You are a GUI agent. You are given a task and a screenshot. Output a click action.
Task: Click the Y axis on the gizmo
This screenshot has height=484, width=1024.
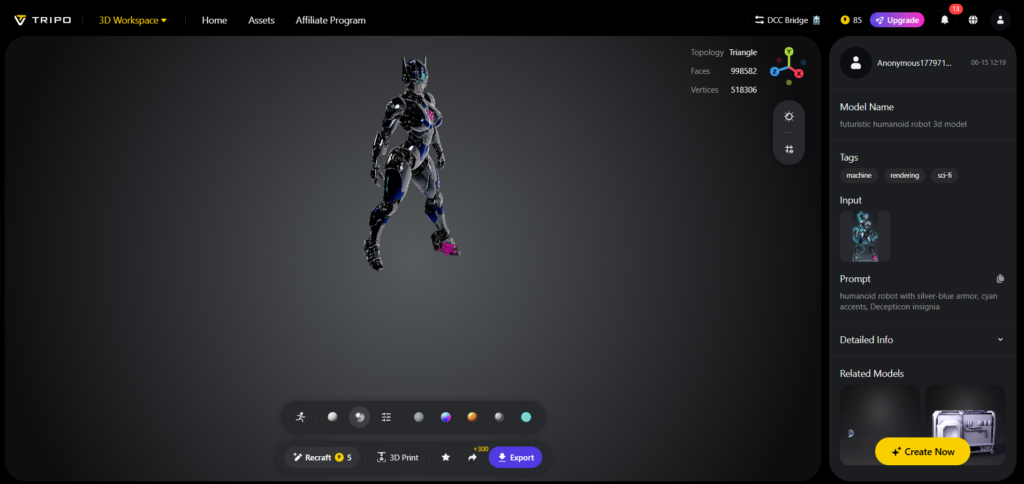(x=789, y=51)
